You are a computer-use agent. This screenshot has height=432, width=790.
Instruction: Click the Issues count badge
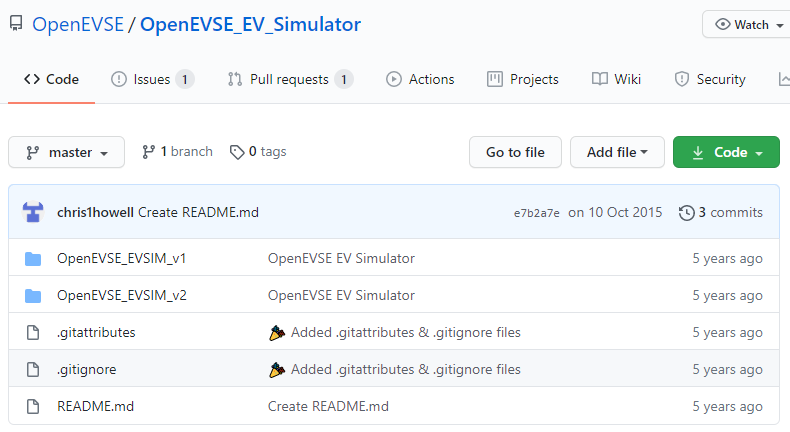pos(185,79)
